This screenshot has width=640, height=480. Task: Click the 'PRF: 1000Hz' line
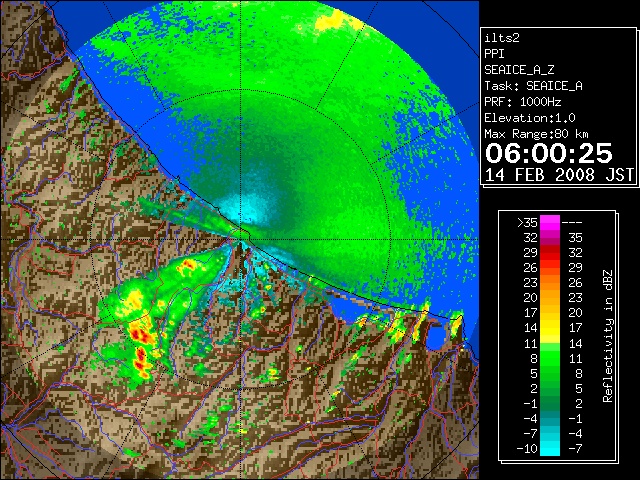click(x=522, y=102)
